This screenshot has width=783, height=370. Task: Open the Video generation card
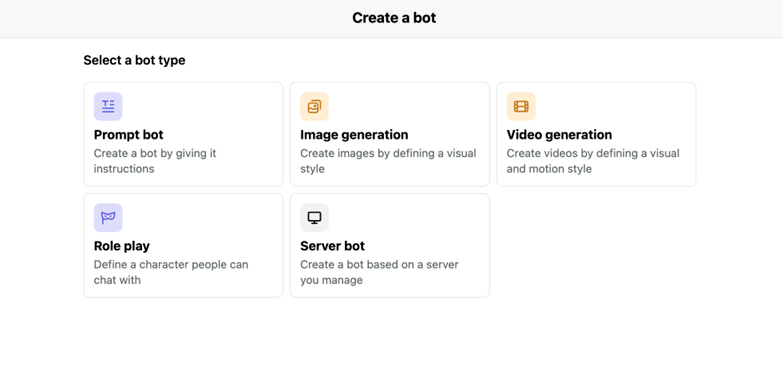click(x=596, y=134)
